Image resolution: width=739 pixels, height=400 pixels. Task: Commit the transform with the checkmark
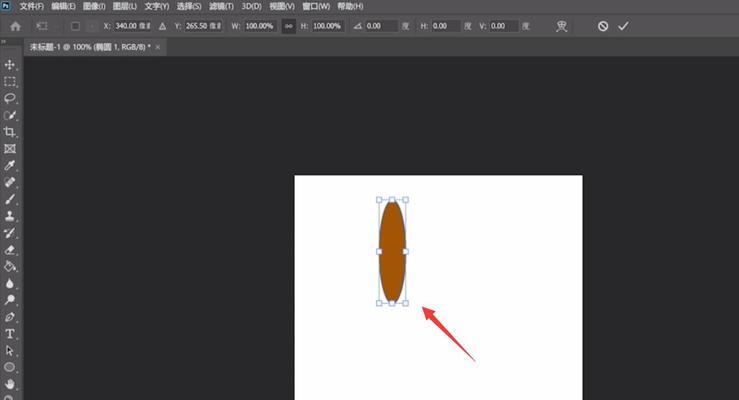(x=623, y=26)
